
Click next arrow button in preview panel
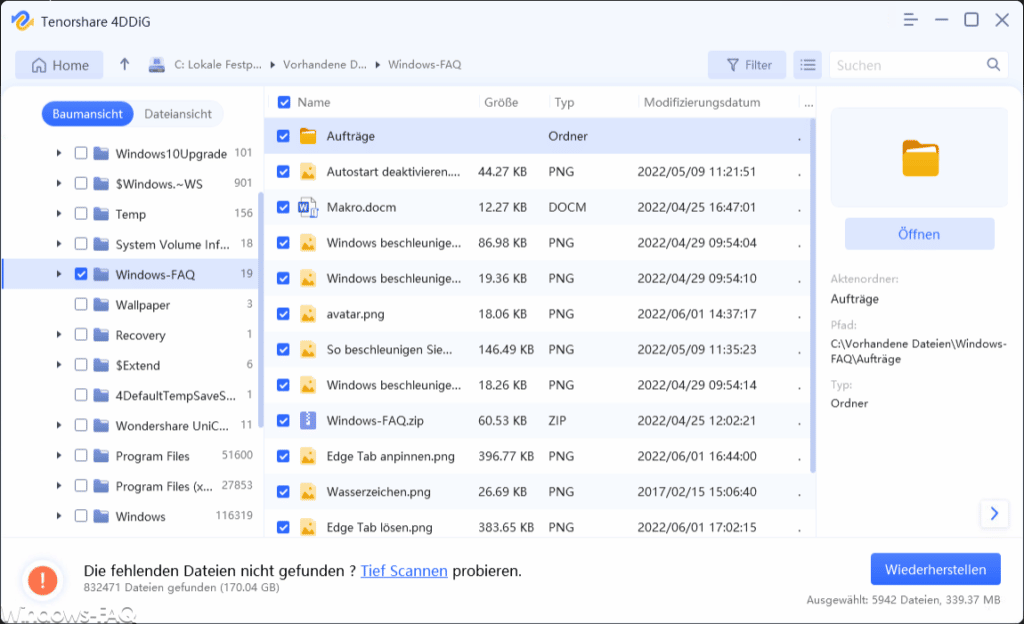tap(994, 514)
